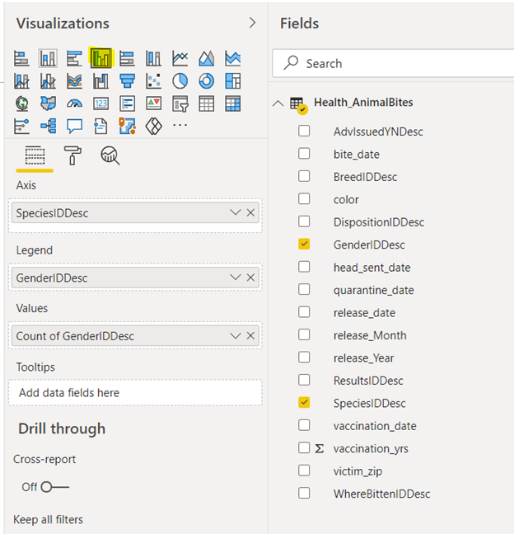Open the Analytics magnifier tab

(x=110, y=156)
